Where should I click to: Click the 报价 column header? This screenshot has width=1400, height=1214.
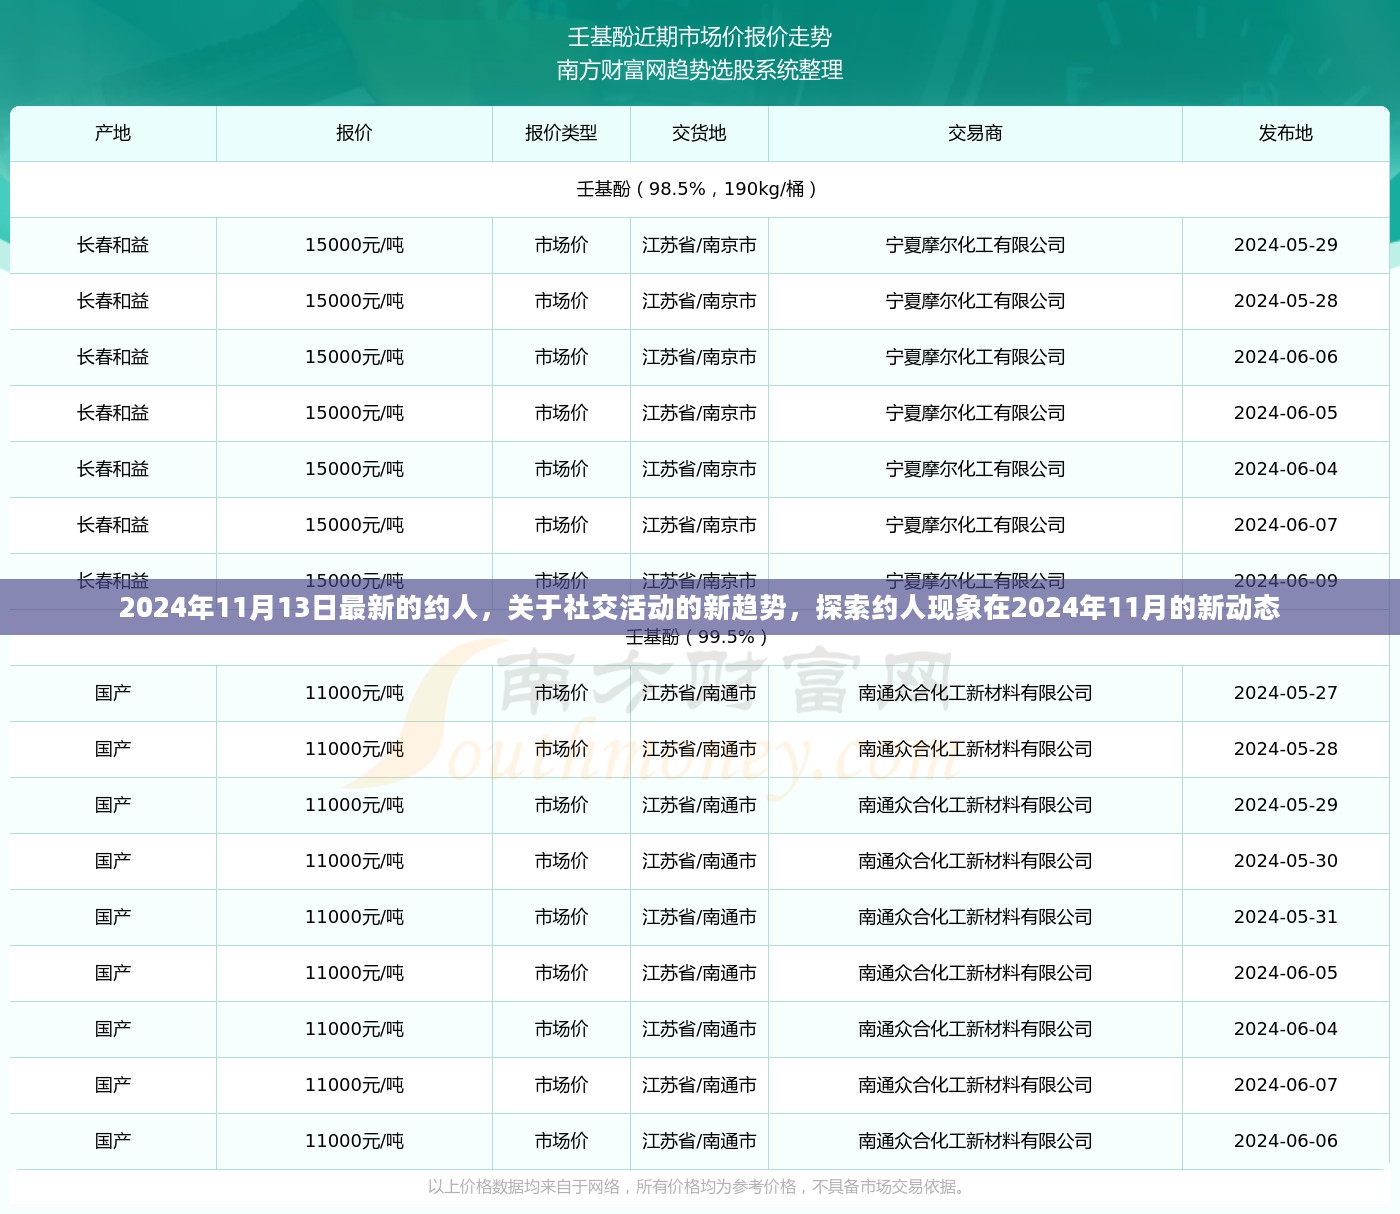point(354,133)
